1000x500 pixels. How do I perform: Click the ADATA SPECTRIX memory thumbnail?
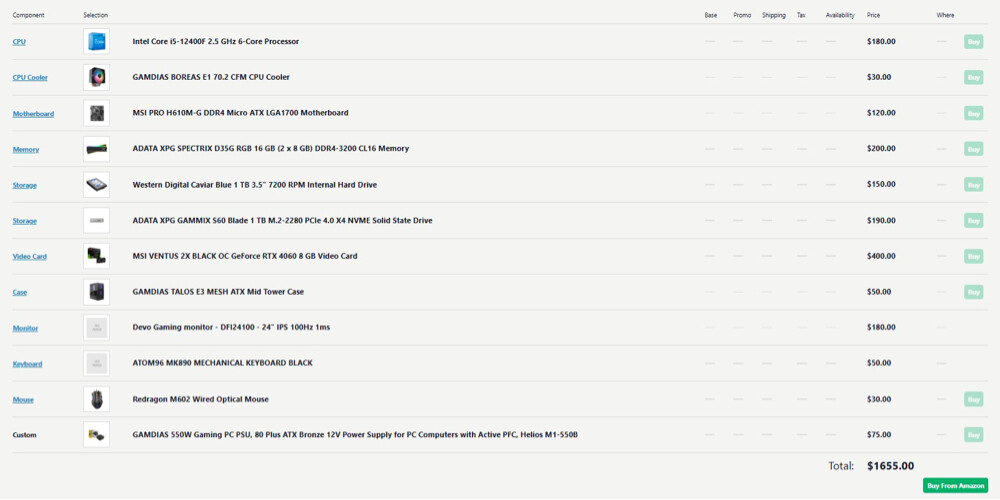[x=96, y=149]
